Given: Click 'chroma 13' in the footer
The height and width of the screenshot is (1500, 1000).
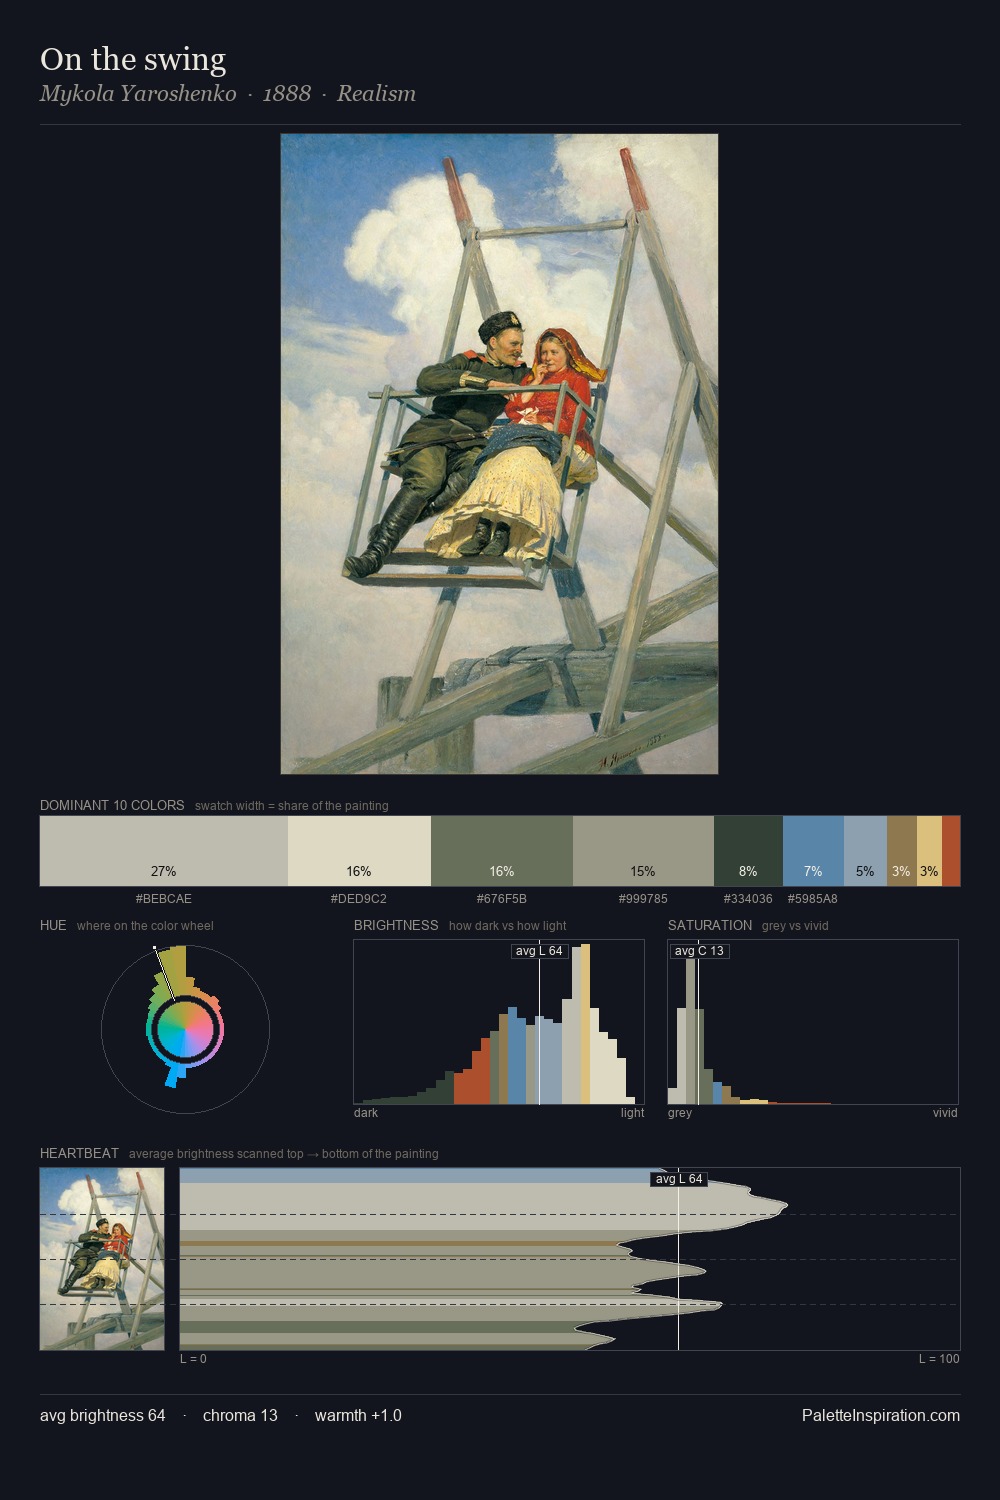Looking at the screenshot, I should pyautogui.click(x=240, y=1415).
